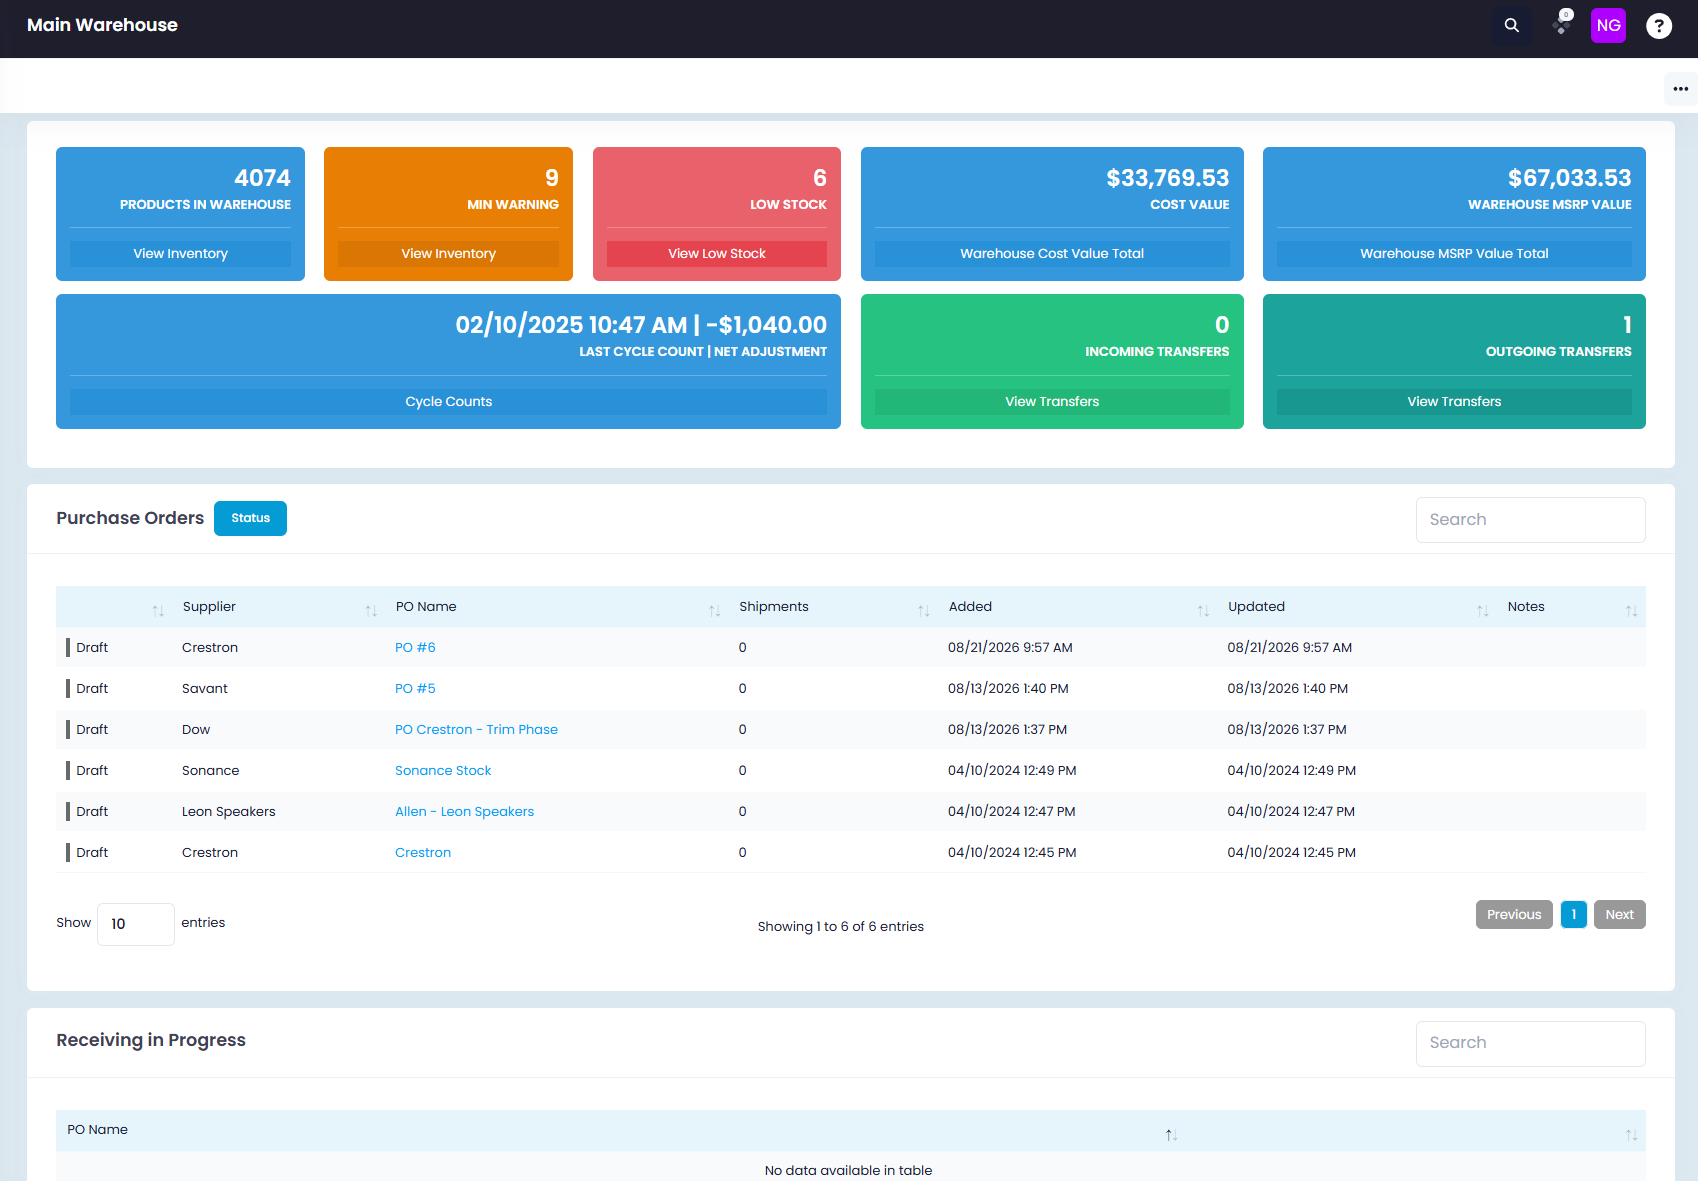Click the sort arrows beside the Updated column
Viewport: 1698px width, 1181px height.
tap(1483, 610)
